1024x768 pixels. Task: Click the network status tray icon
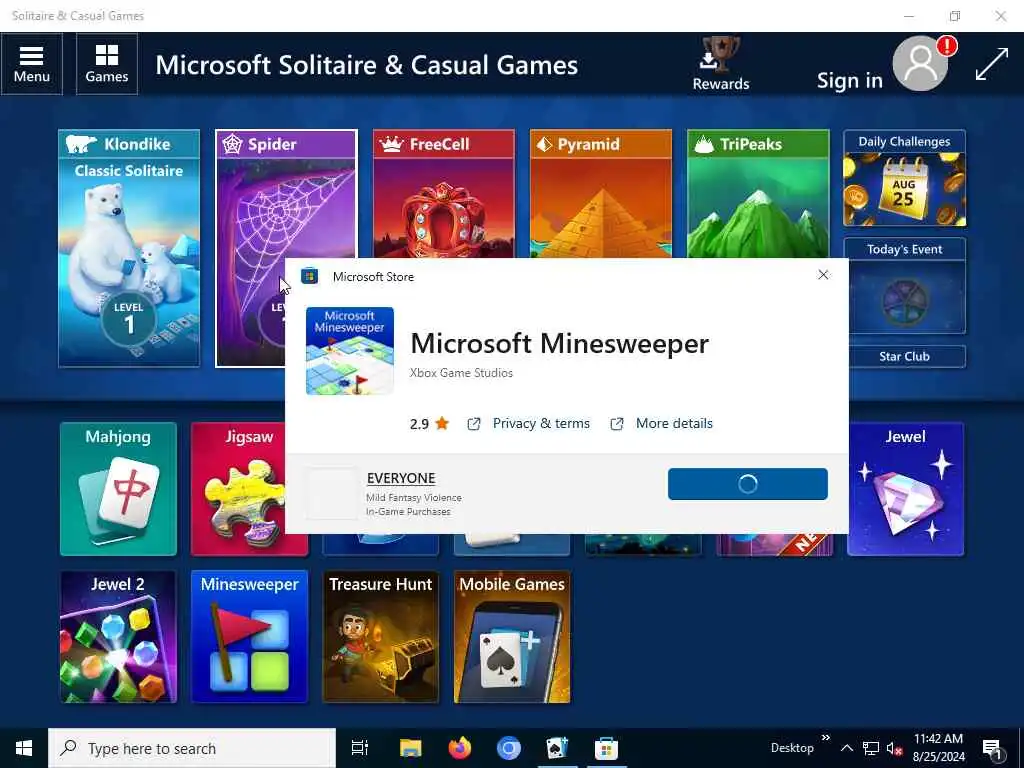coord(871,748)
